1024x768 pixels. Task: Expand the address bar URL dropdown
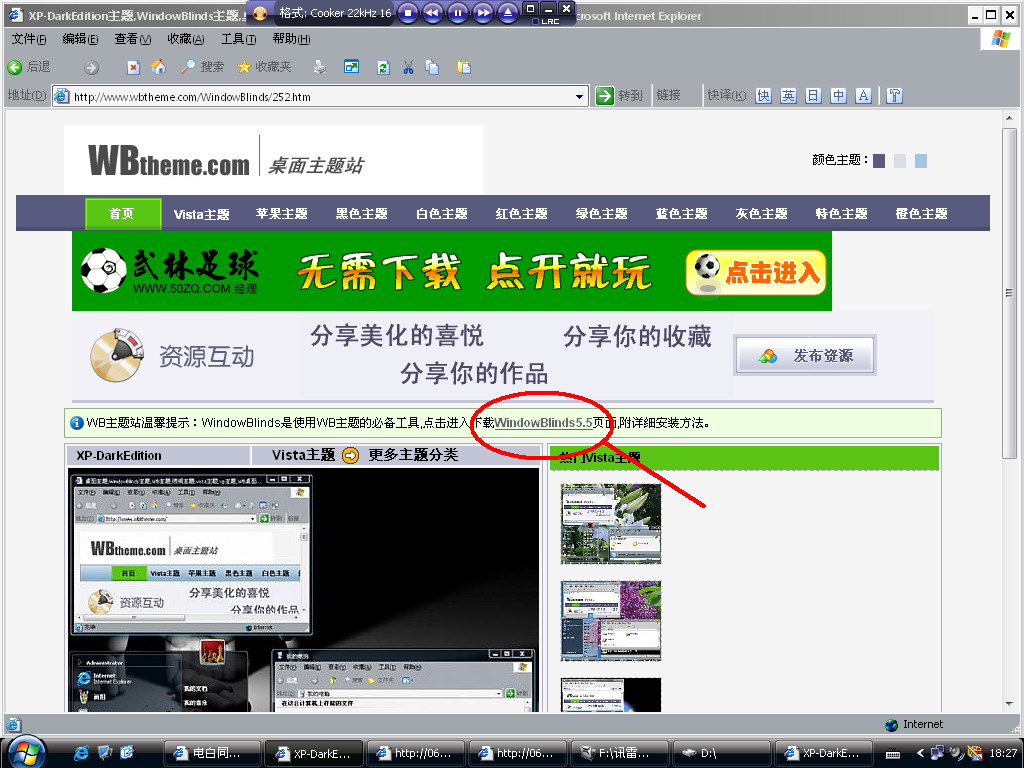(x=580, y=96)
